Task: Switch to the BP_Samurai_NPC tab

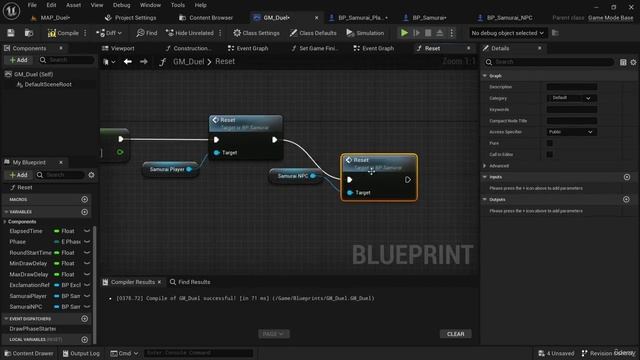Action: point(509,18)
